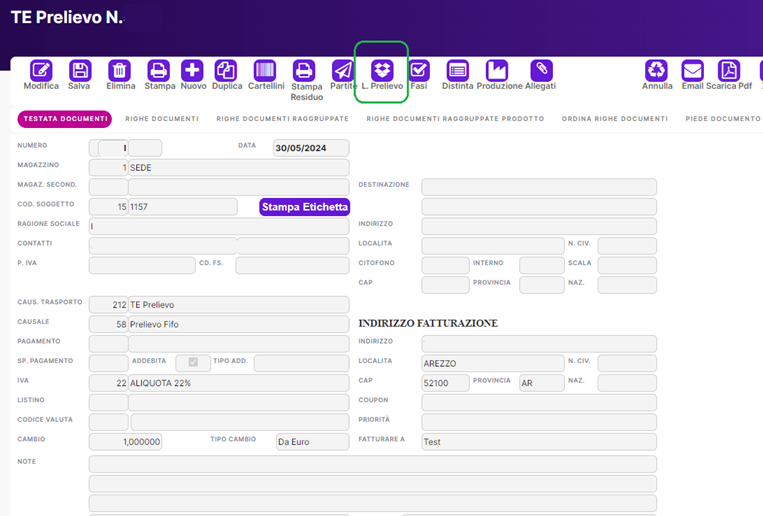The image size is (763, 516).
Task: Switch to Righe Documenti tab
Action: pos(161,119)
